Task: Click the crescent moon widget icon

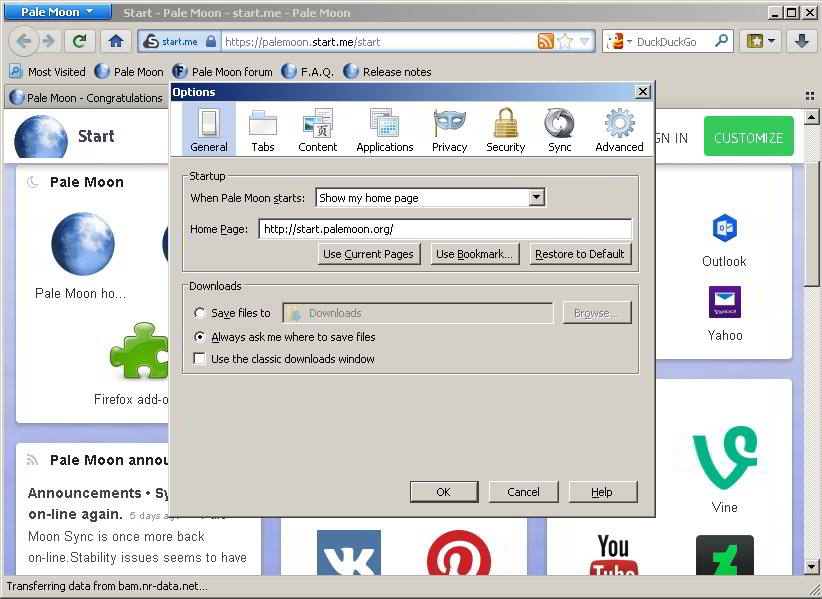Action: pyautogui.click(x=33, y=182)
